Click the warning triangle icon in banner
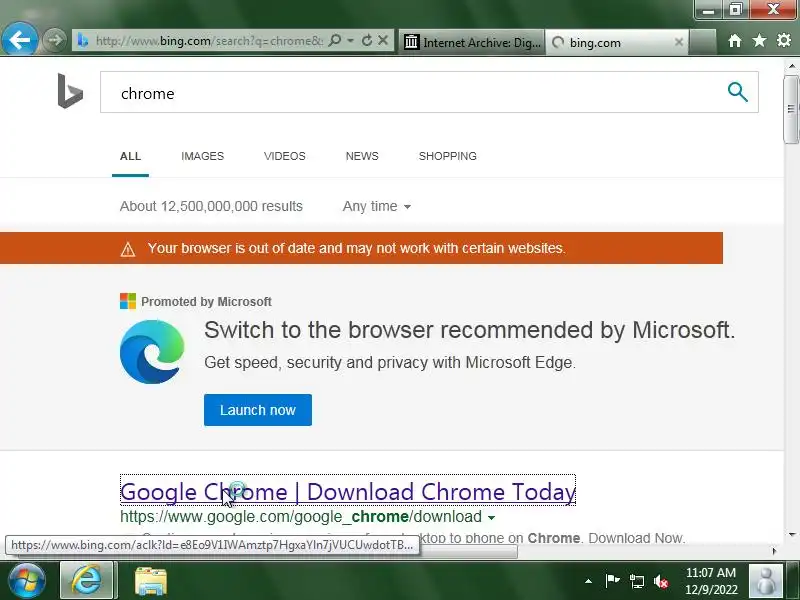This screenshot has width=800, height=600. pyautogui.click(x=128, y=249)
